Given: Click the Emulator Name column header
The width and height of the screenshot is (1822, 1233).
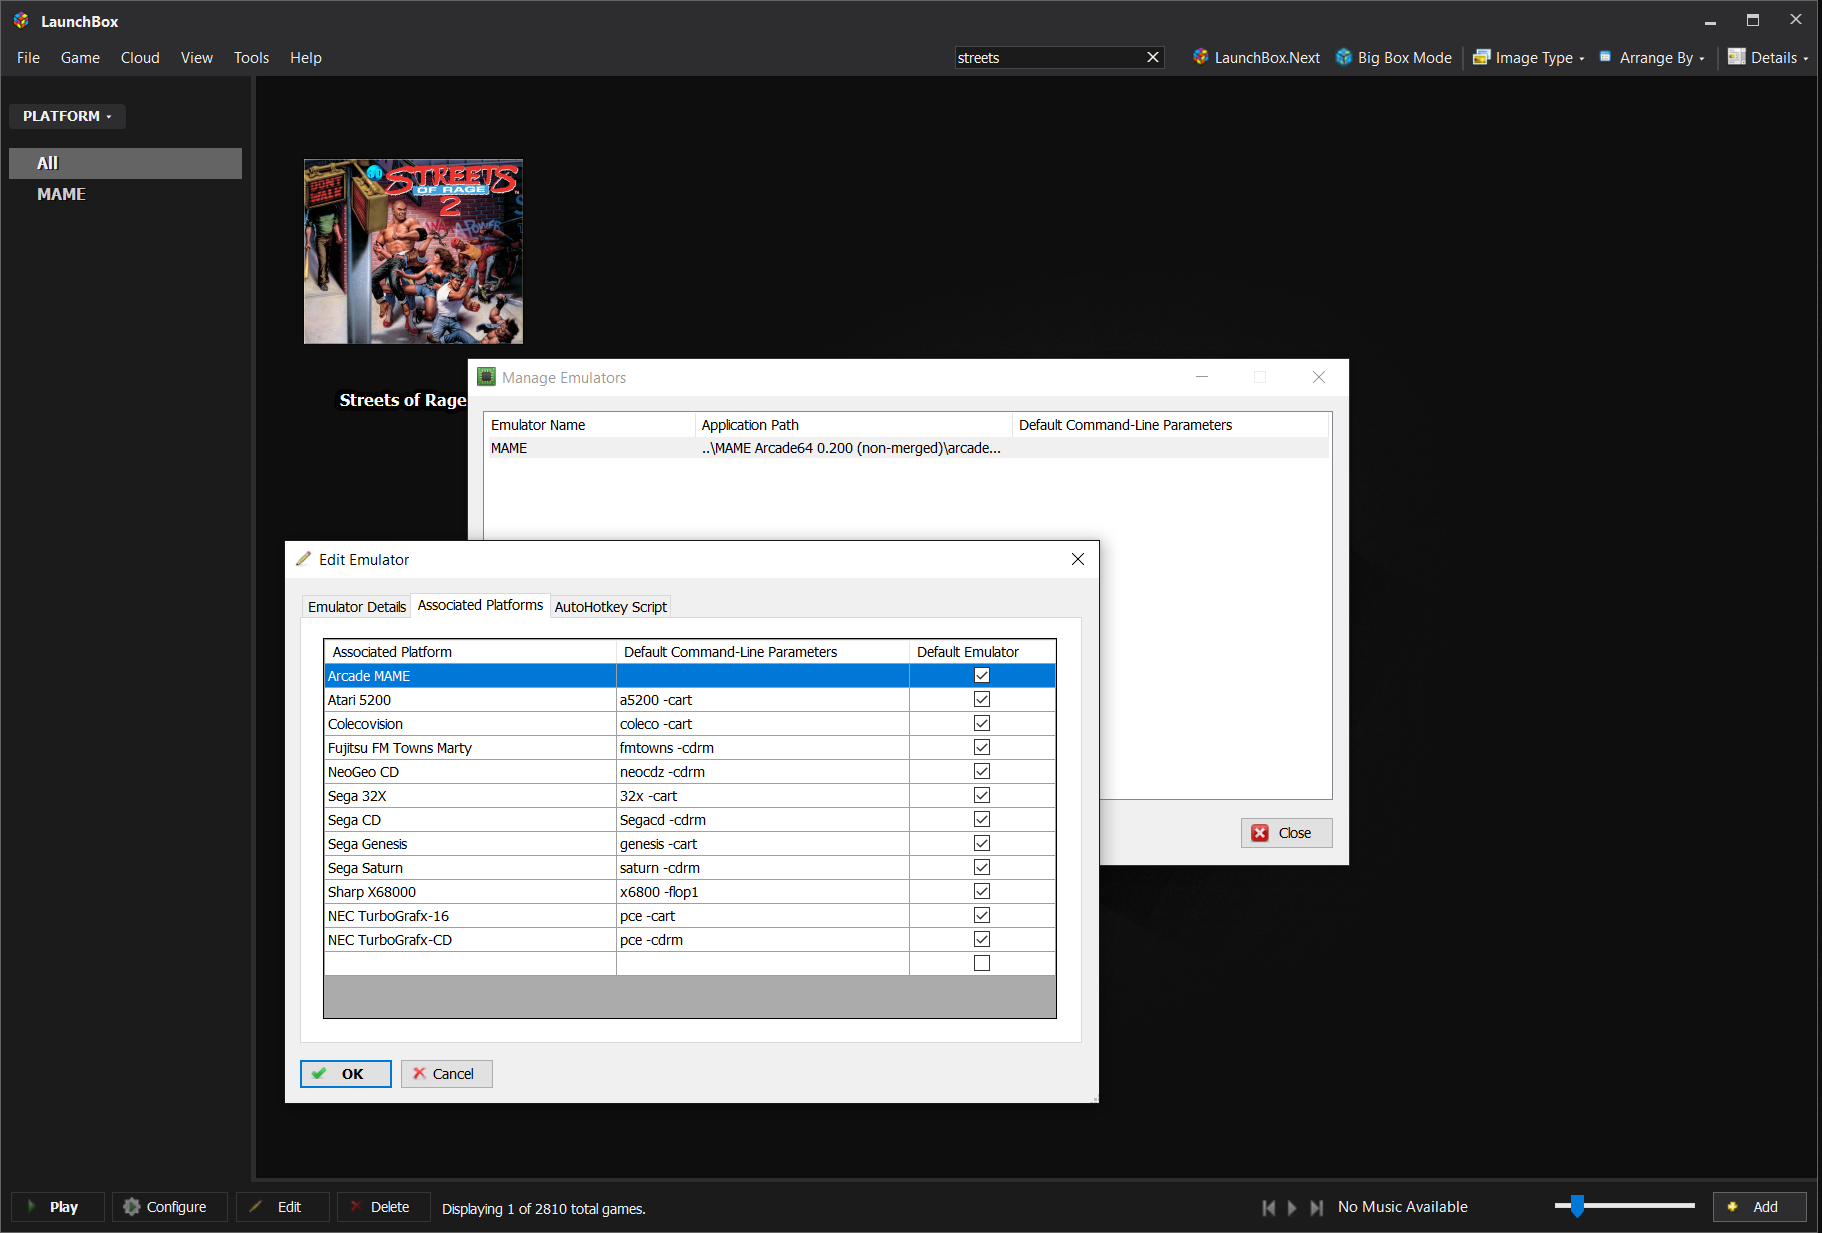Looking at the screenshot, I should (x=590, y=425).
